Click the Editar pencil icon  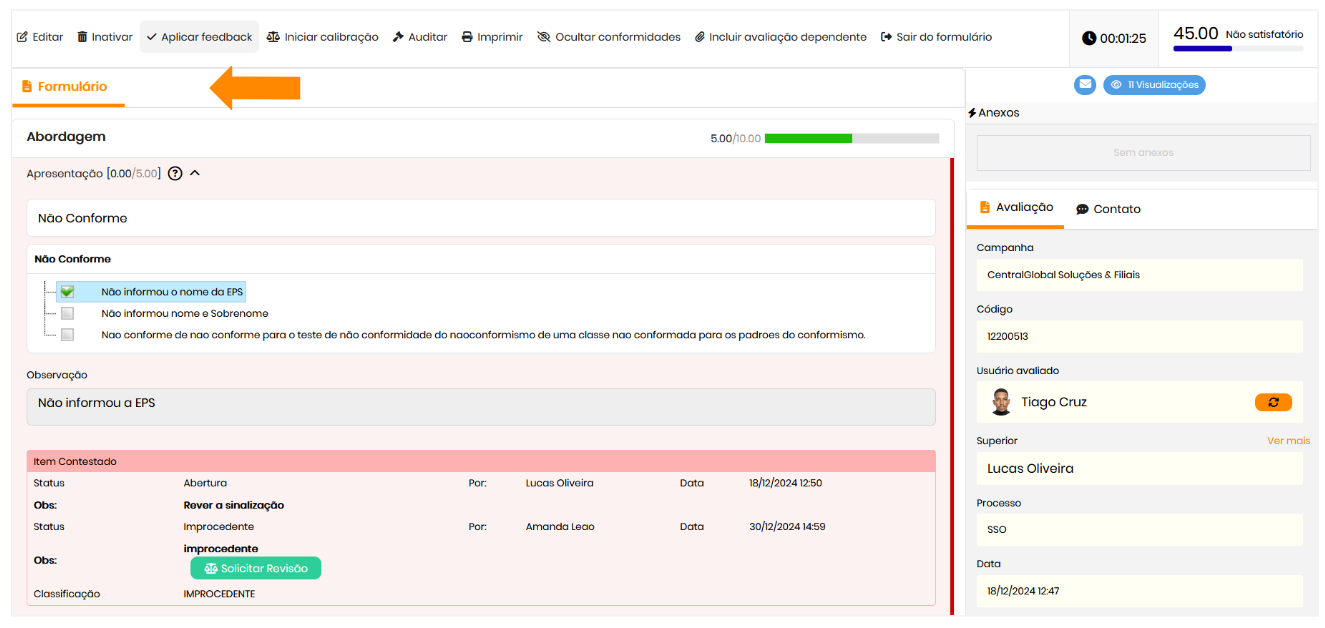[x=22, y=37]
